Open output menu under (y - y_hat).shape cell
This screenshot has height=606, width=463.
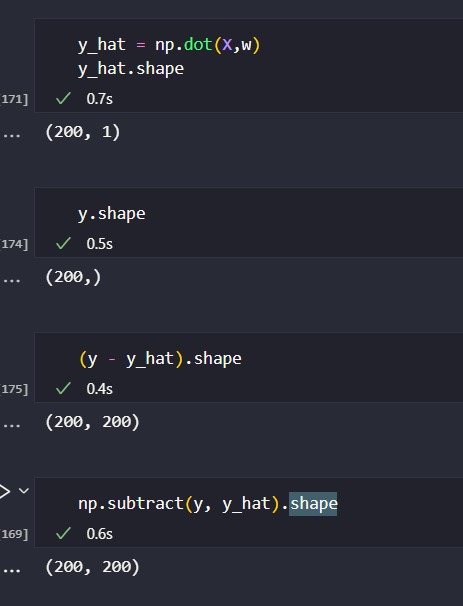coord(12,426)
